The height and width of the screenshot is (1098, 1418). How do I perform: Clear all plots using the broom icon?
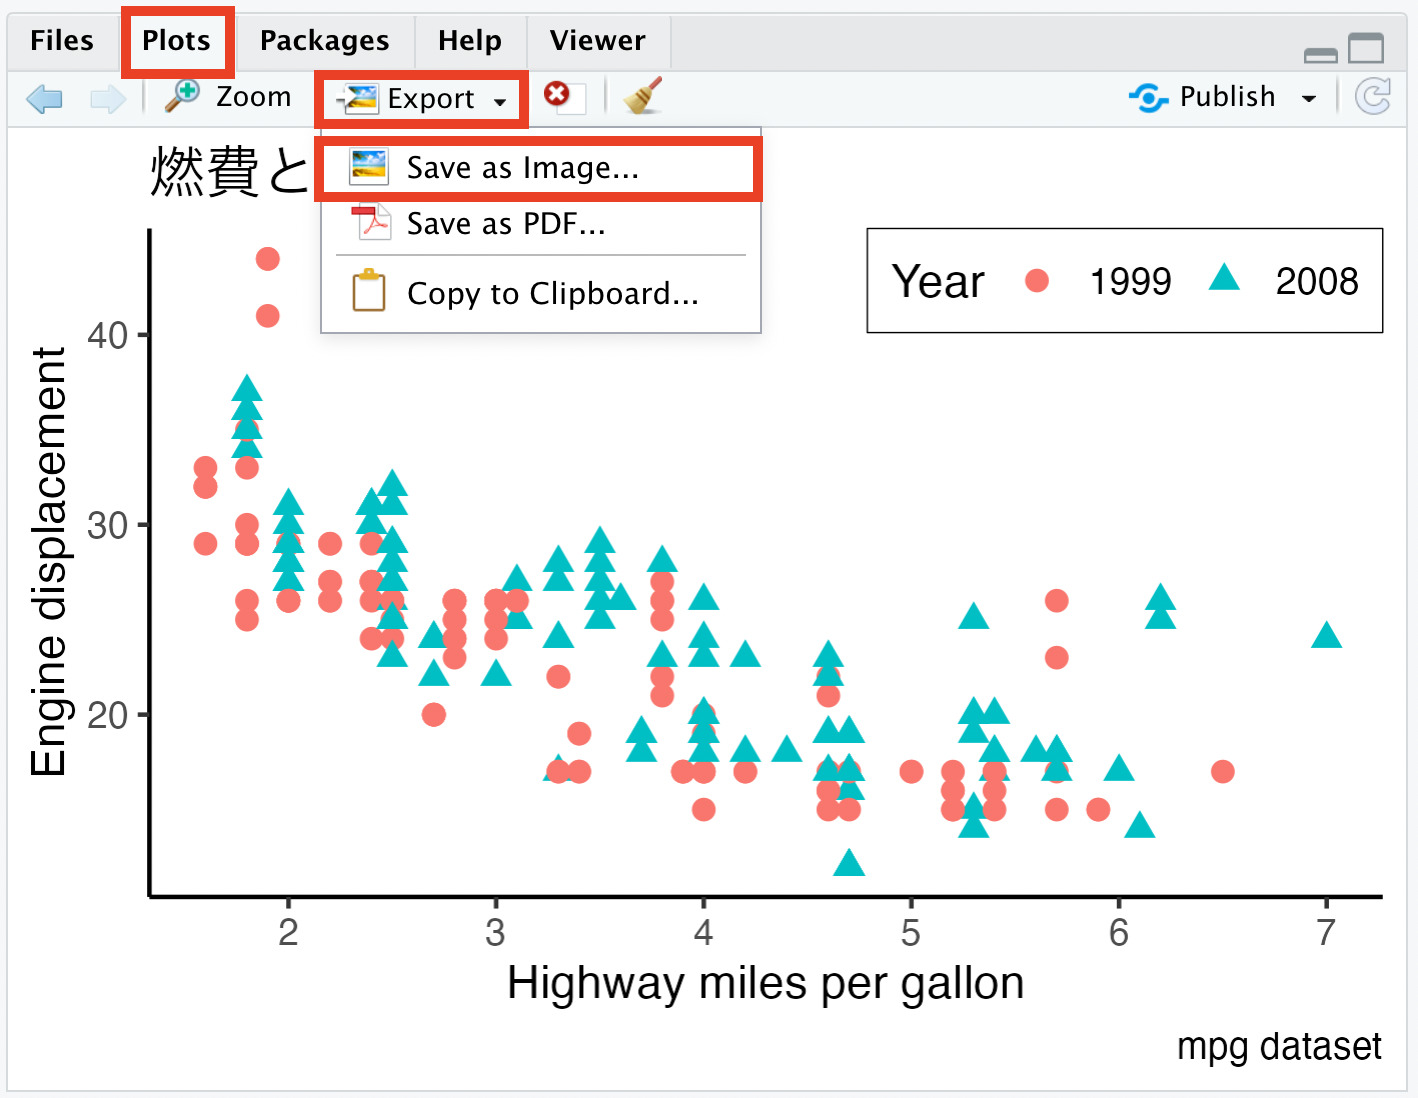(641, 96)
